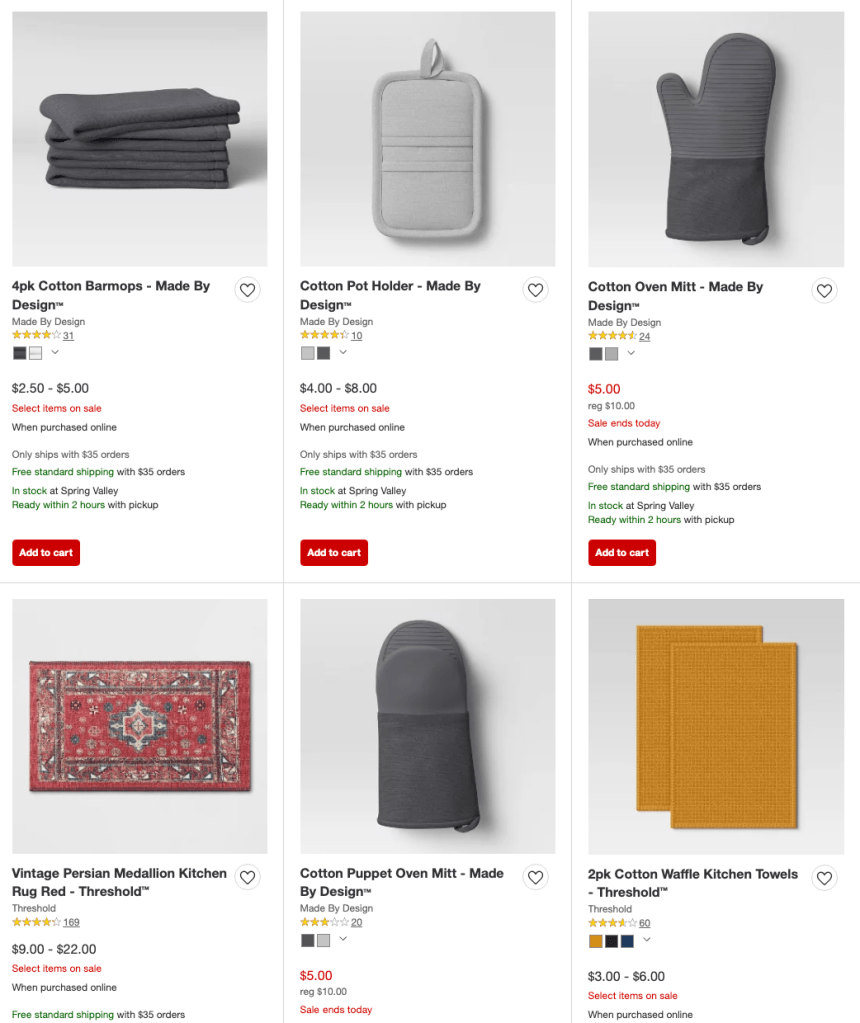Toggle favorite on Cotton Pot Holder

[535, 289]
